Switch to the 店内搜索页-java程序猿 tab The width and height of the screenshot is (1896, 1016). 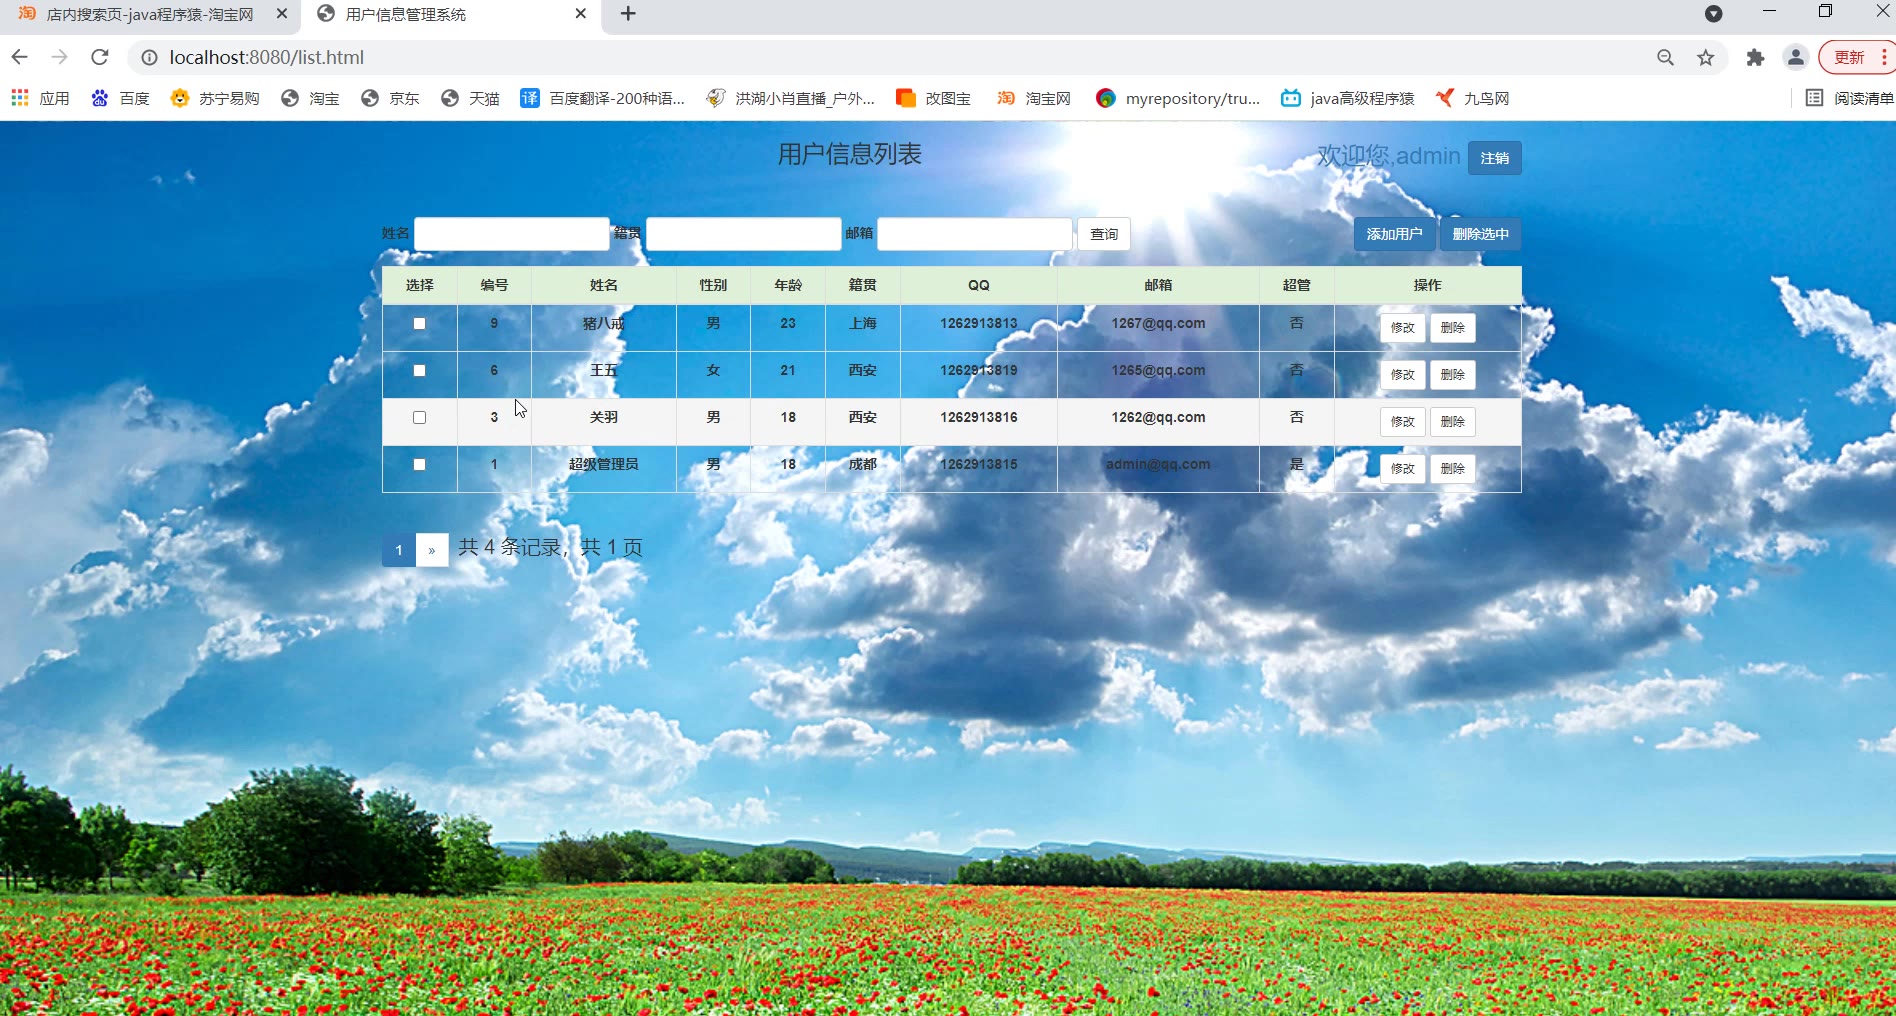tap(150, 14)
